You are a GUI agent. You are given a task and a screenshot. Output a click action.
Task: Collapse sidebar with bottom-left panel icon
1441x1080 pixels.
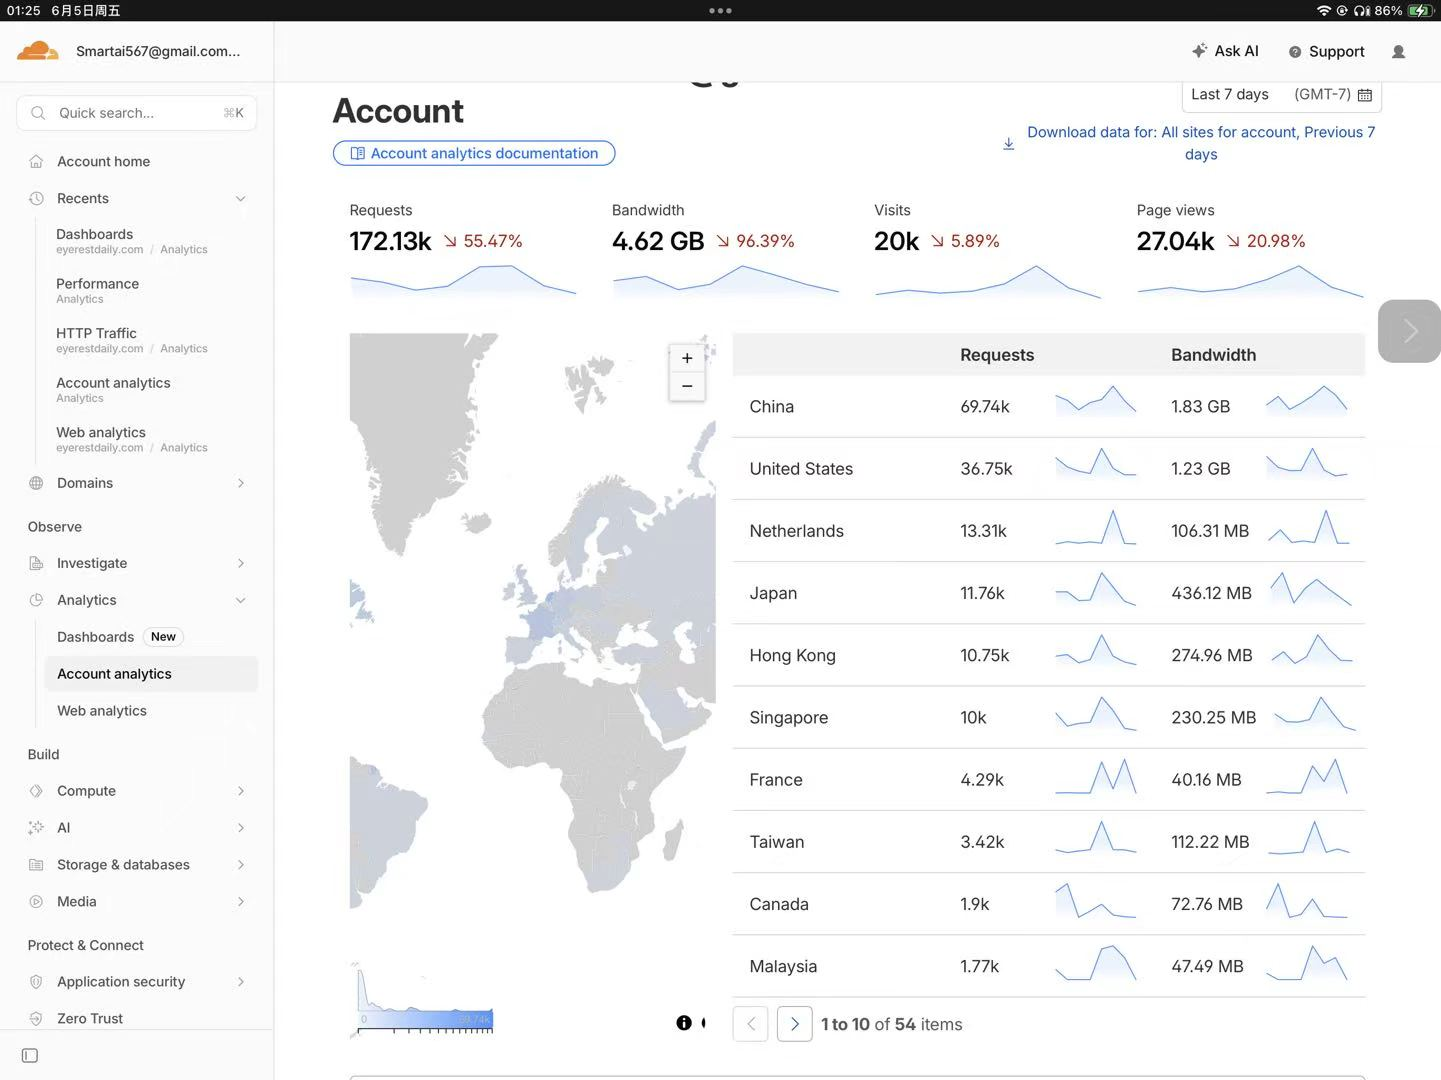tap(30, 1056)
